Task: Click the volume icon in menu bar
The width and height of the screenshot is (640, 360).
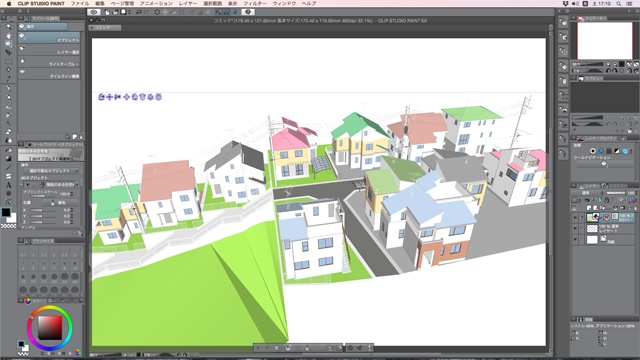Action: [x=575, y=3]
